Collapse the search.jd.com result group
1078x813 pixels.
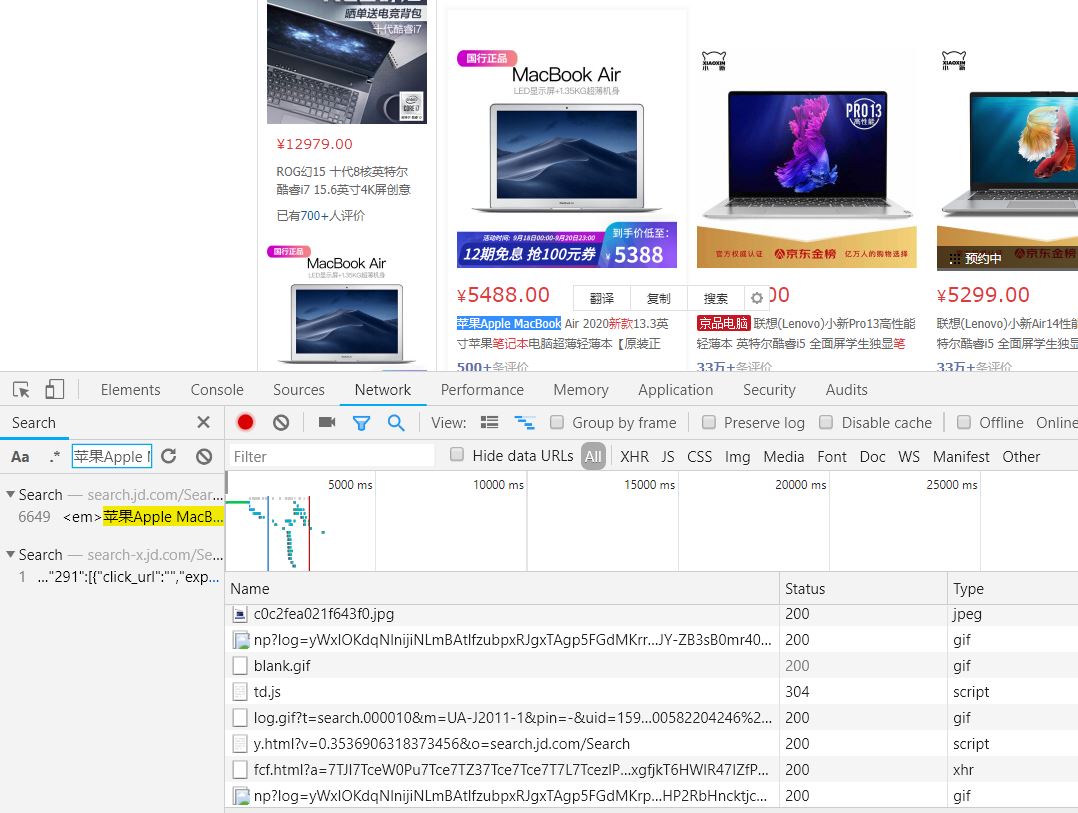tap(10, 494)
